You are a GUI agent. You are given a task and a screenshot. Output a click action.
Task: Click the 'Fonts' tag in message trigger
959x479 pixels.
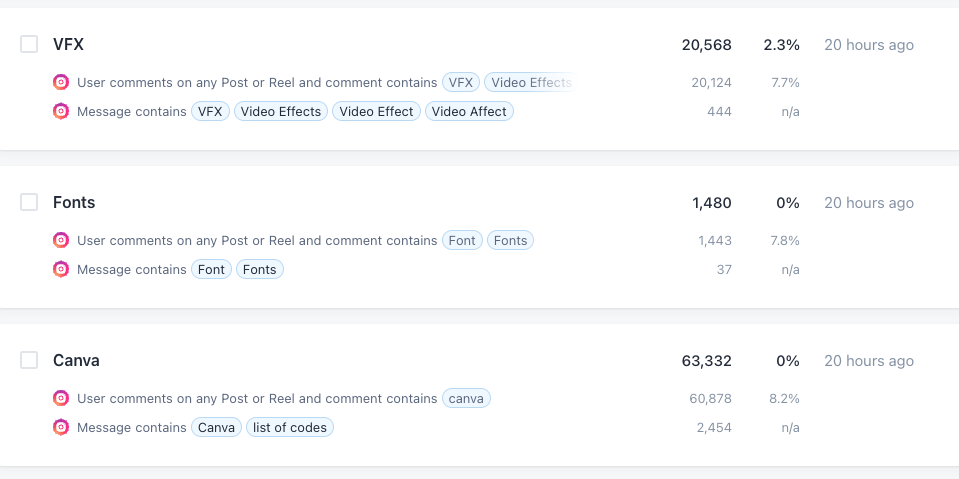[260, 269]
